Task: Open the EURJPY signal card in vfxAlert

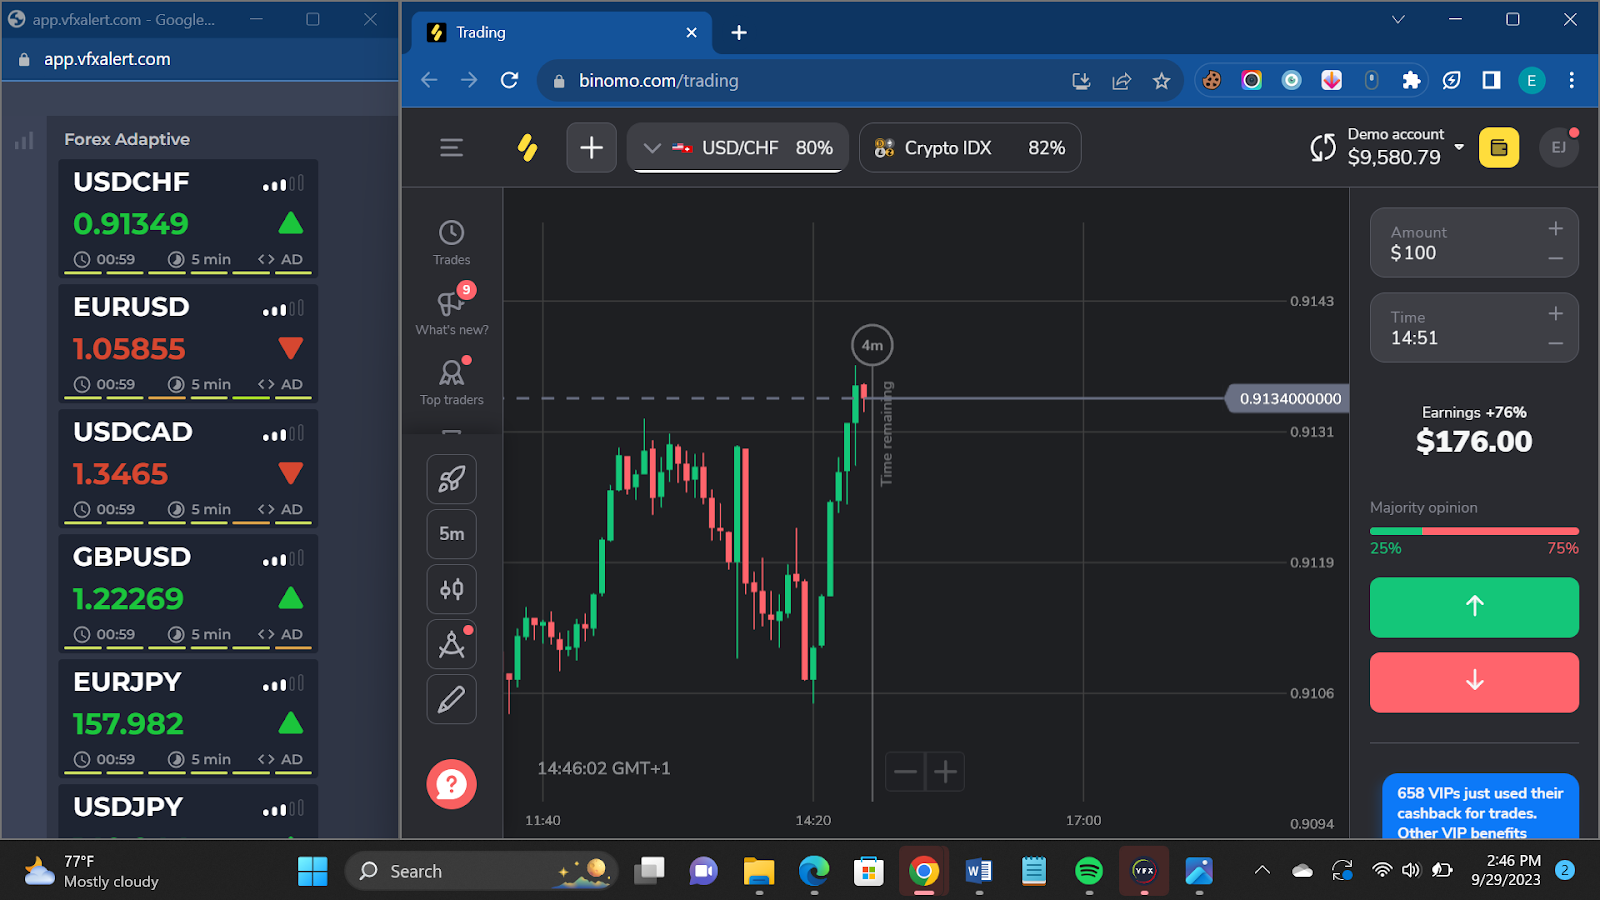Action: pos(188,717)
